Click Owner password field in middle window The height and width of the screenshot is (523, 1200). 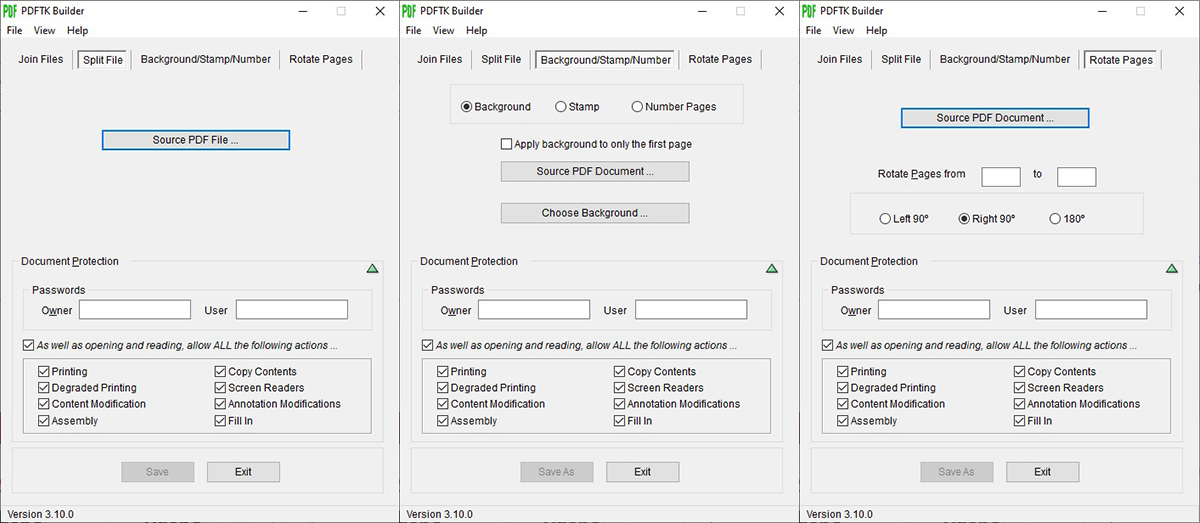534,310
